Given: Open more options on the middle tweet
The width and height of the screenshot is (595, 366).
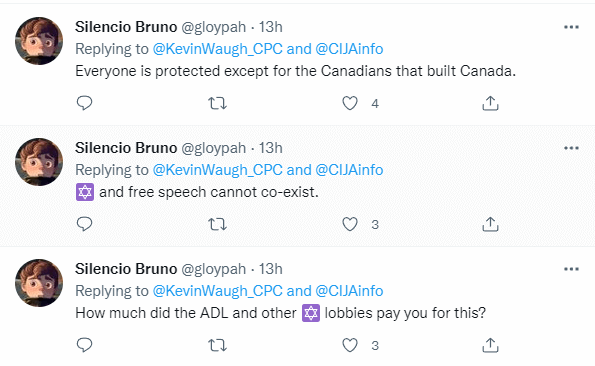Looking at the screenshot, I should pyautogui.click(x=571, y=148).
